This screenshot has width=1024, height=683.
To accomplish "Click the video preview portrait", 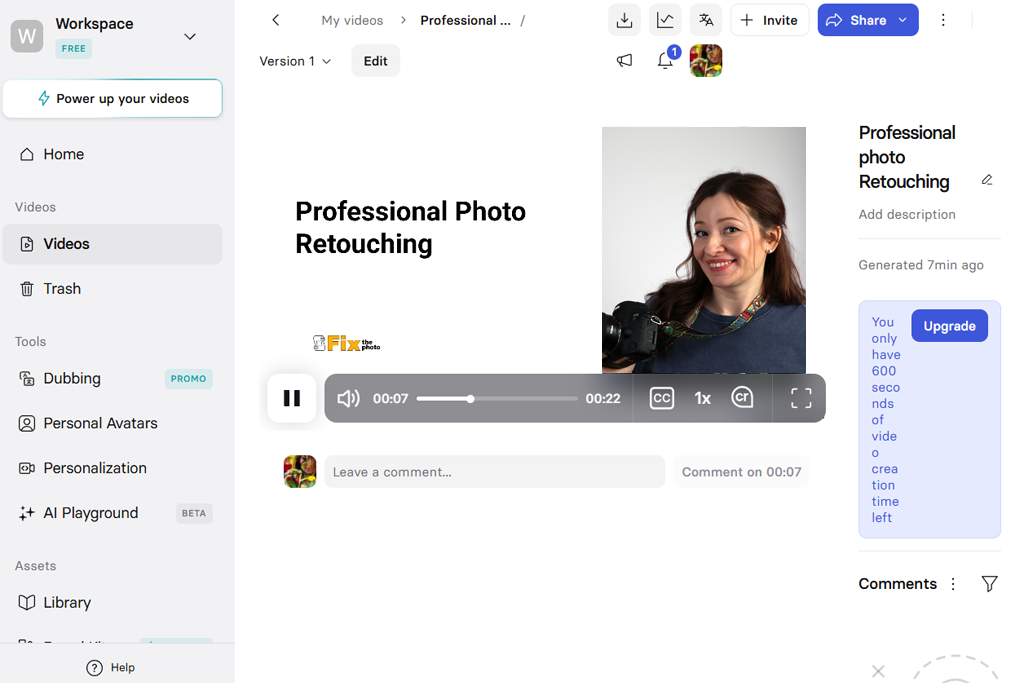I will (x=703, y=250).
